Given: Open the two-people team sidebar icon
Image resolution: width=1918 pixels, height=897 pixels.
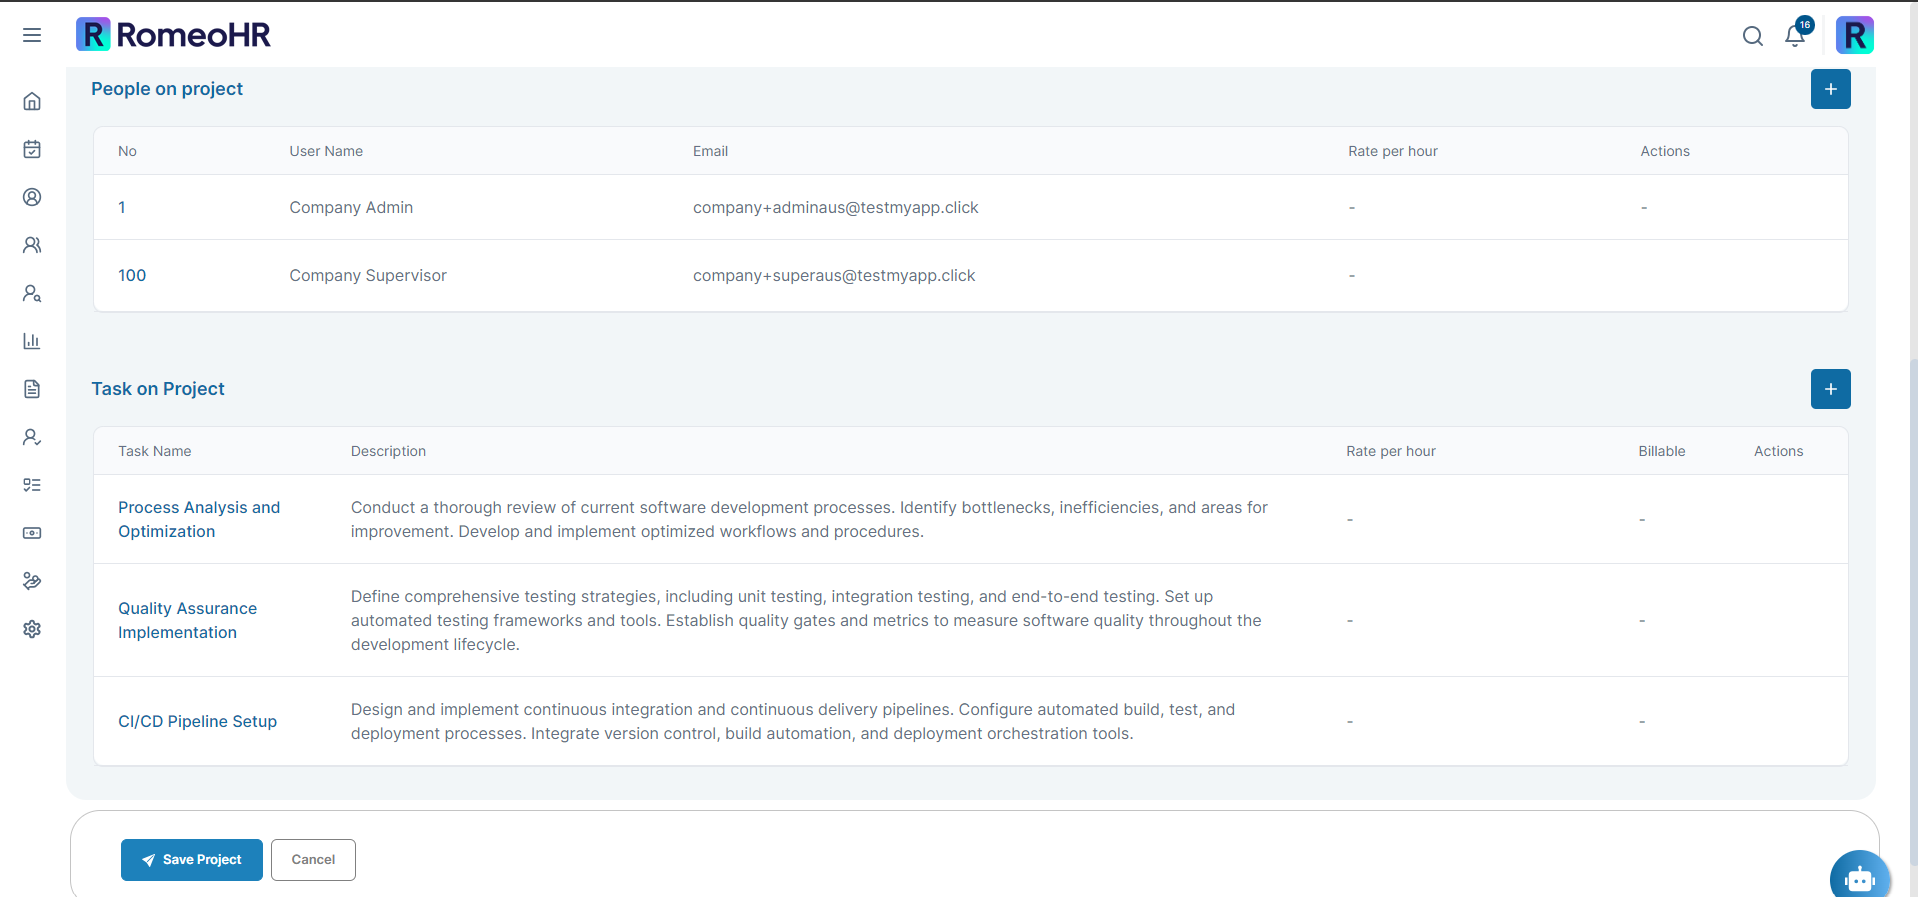Looking at the screenshot, I should click(x=32, y=245).
